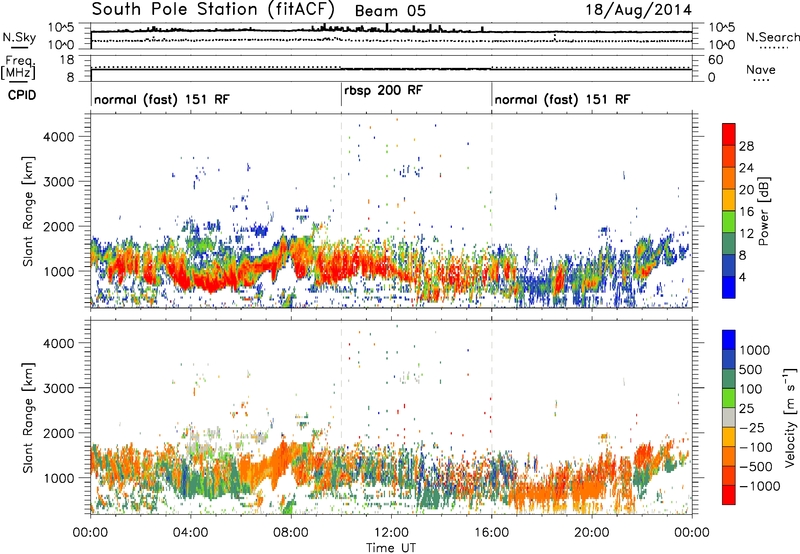Click the 'Freq. [MHz]' axis label

(x=18, y=68)
